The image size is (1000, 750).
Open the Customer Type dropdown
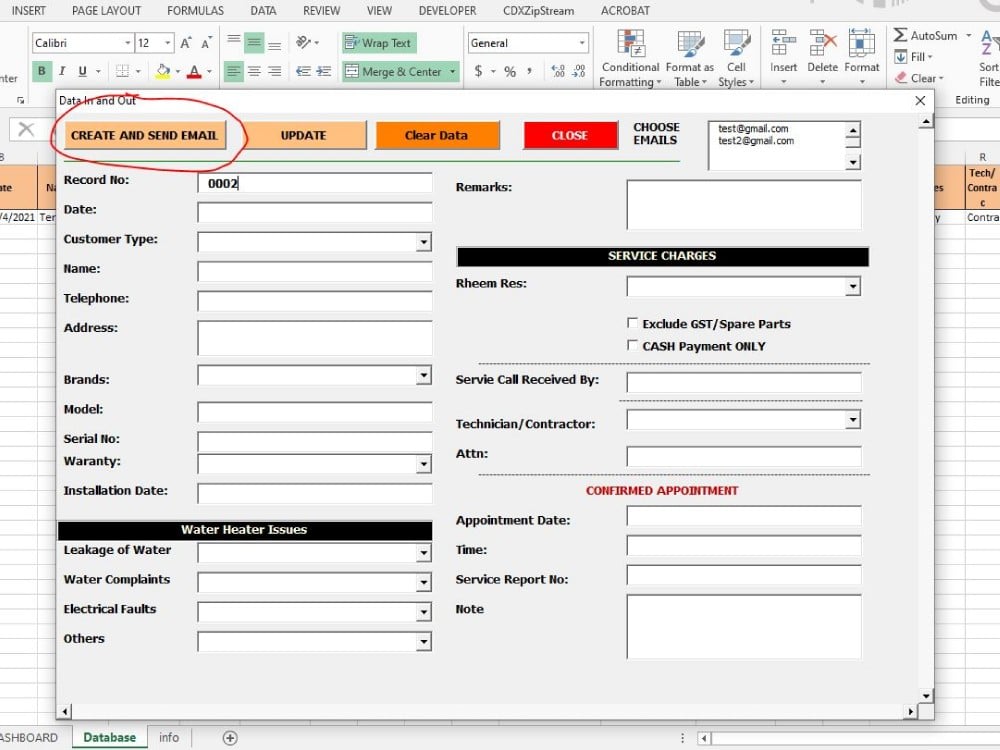424,241
